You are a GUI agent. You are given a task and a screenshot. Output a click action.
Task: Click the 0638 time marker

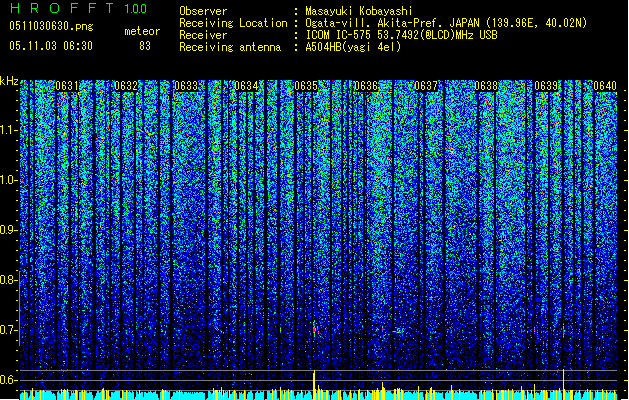coord(486,86)
